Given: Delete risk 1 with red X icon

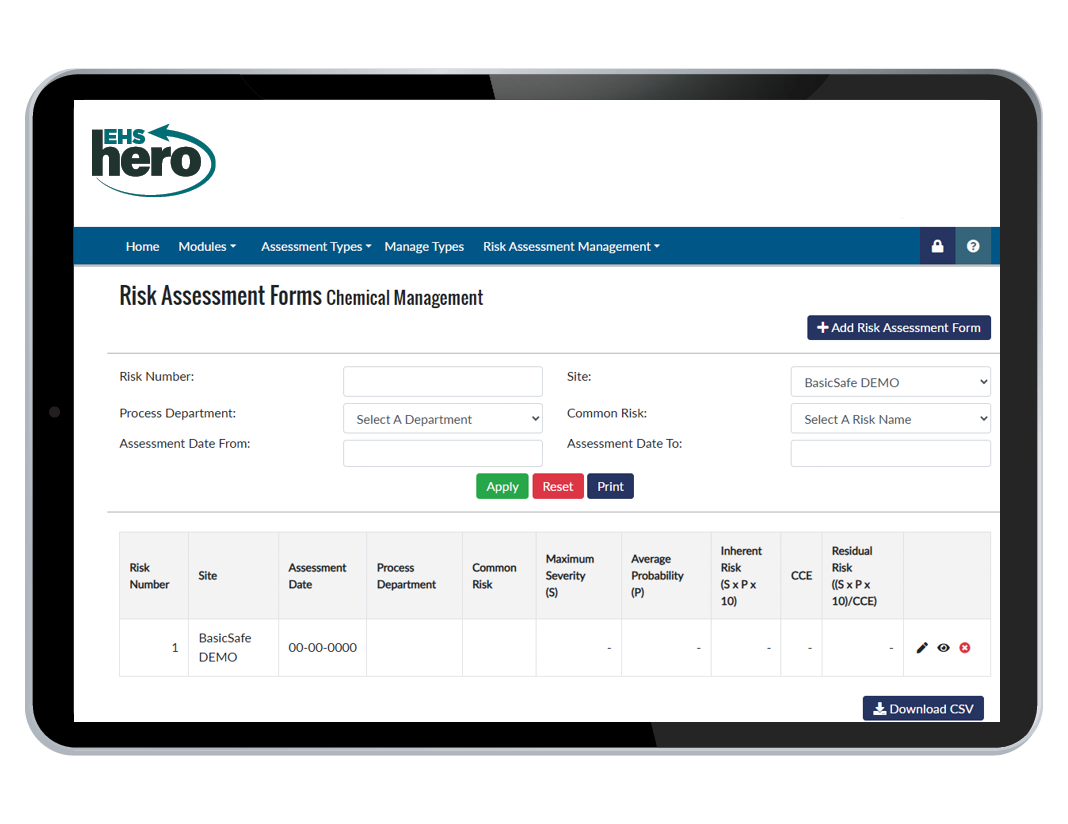Looking at the screenshot, I should (x=965, y=648).
